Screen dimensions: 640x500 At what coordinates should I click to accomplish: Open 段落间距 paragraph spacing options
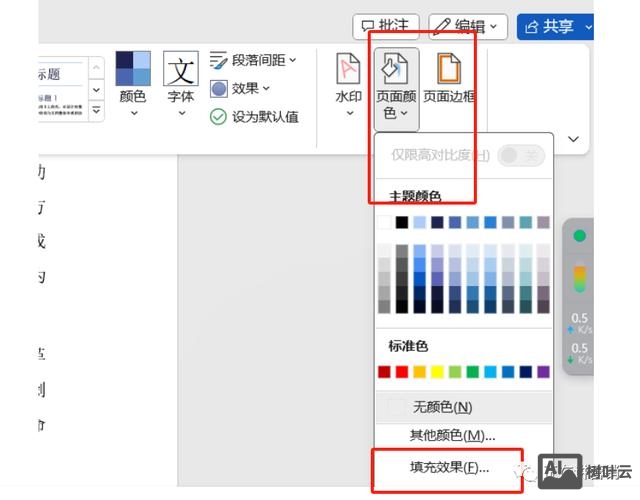coord(253,60)
